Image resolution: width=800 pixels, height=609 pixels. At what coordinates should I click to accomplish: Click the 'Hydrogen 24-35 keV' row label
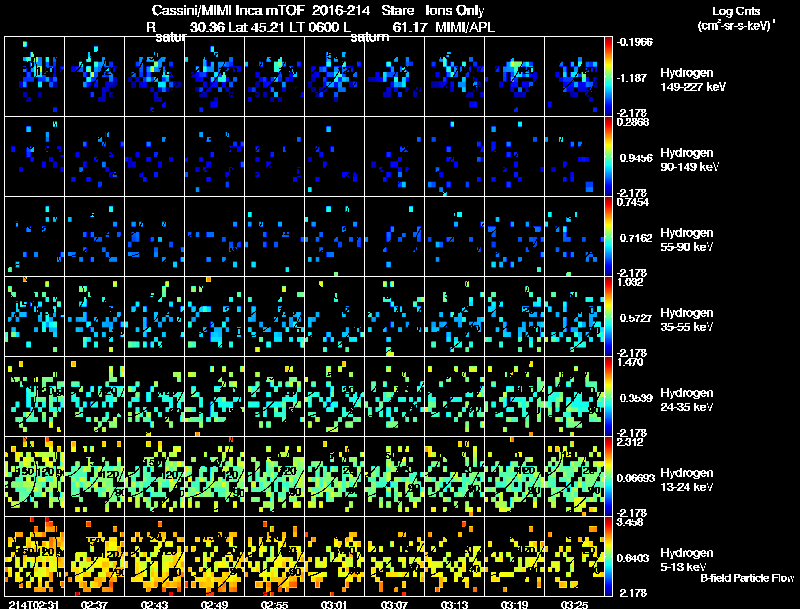687,400
